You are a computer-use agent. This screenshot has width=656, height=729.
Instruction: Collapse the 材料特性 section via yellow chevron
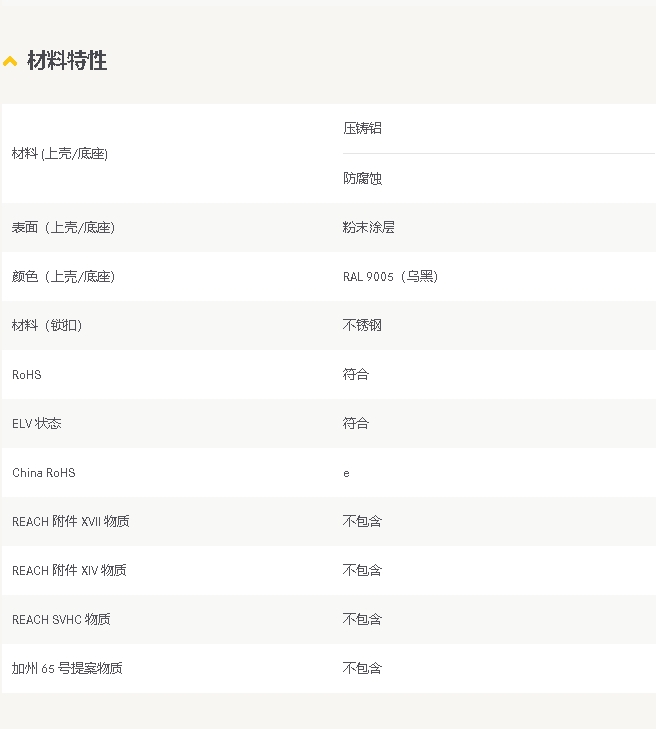point(10,62)
